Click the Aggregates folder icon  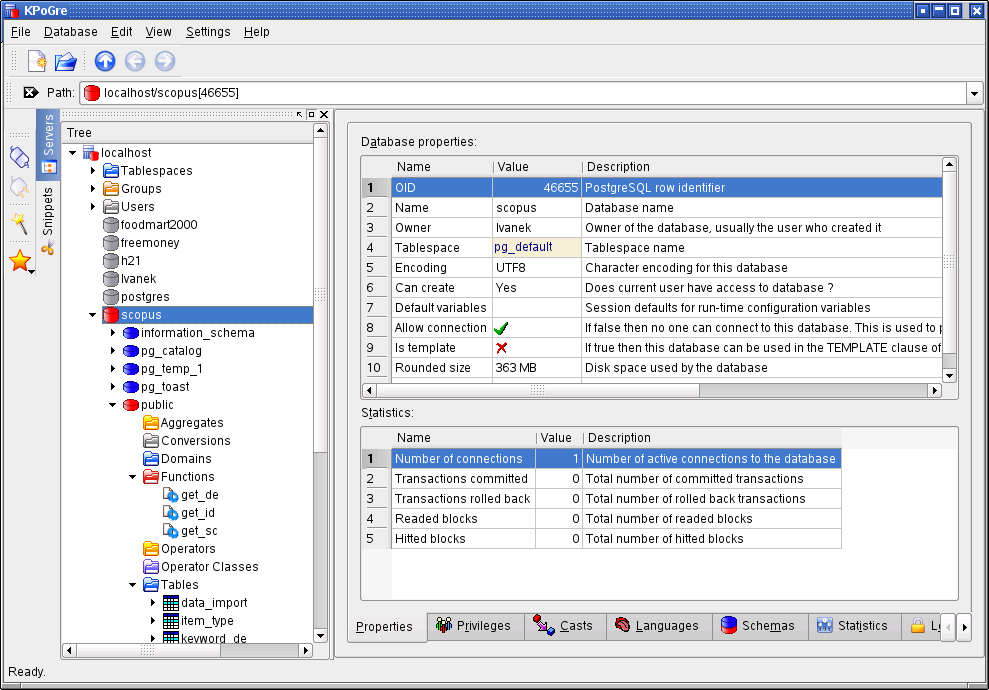[x=151, y=423]
